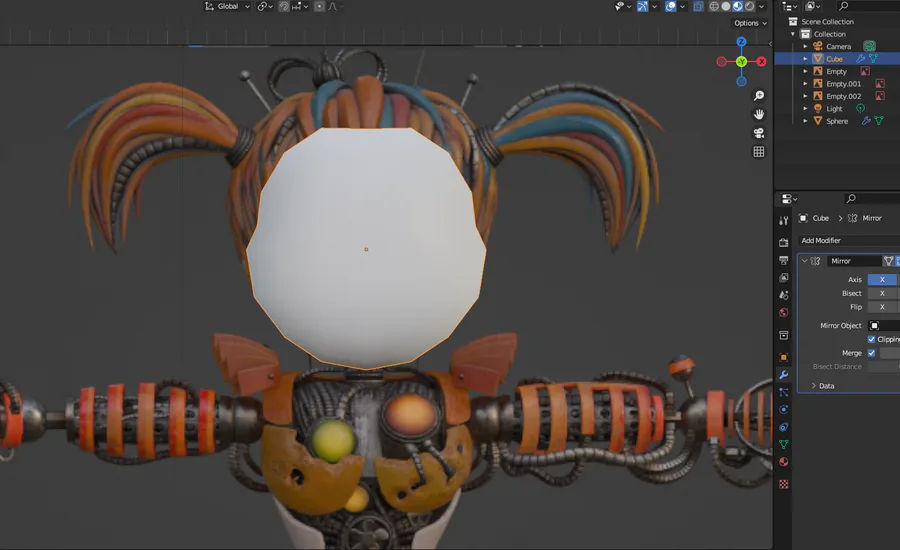The height and width of the screenshot is (550, 900).
Task: Click the Add Modifier button
Action: [x=848, y=241]
